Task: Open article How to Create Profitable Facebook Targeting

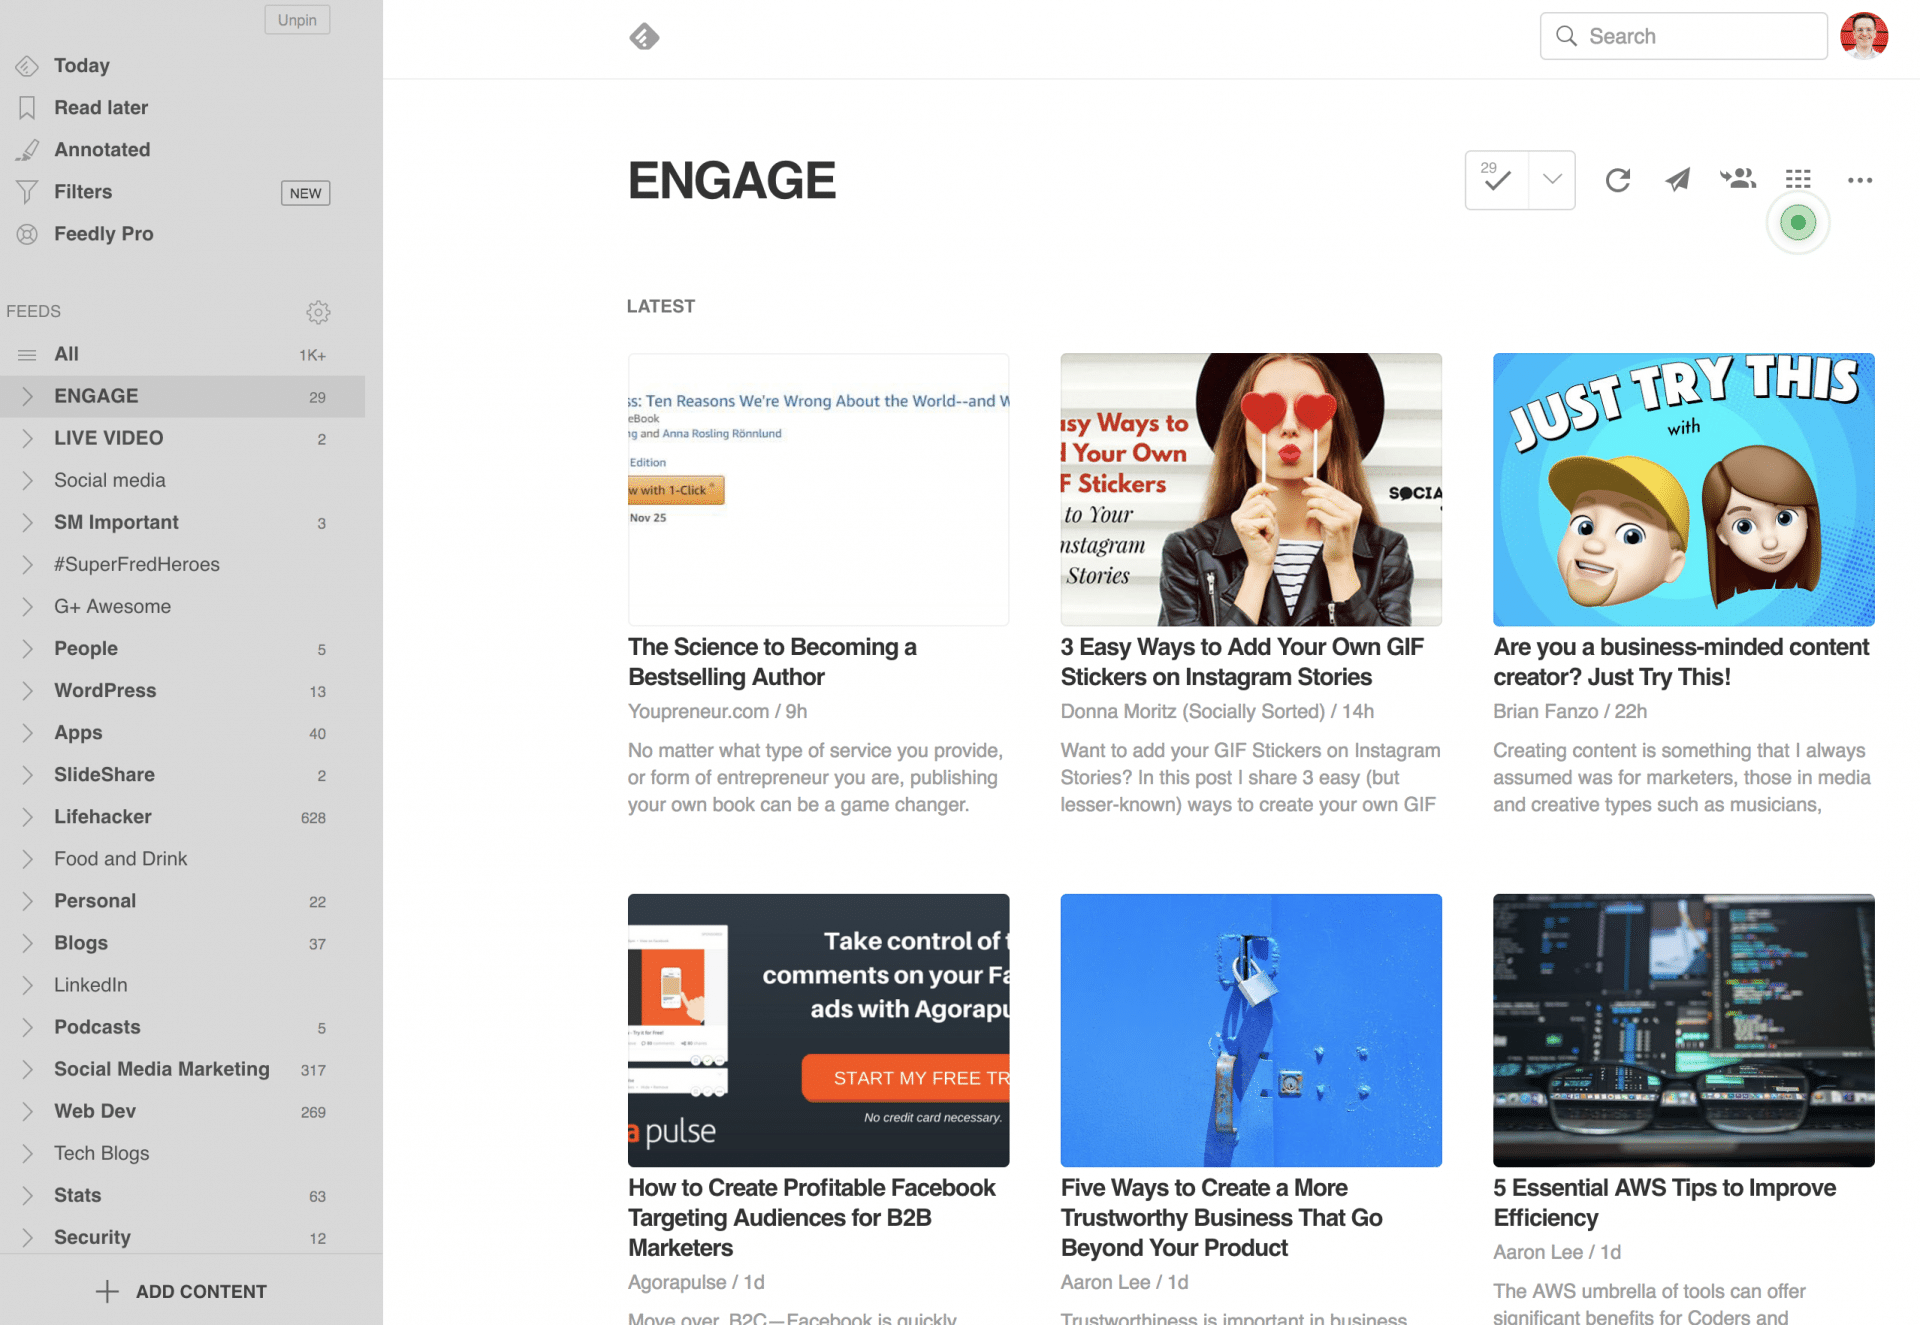Action: (x=812, y=1217)
